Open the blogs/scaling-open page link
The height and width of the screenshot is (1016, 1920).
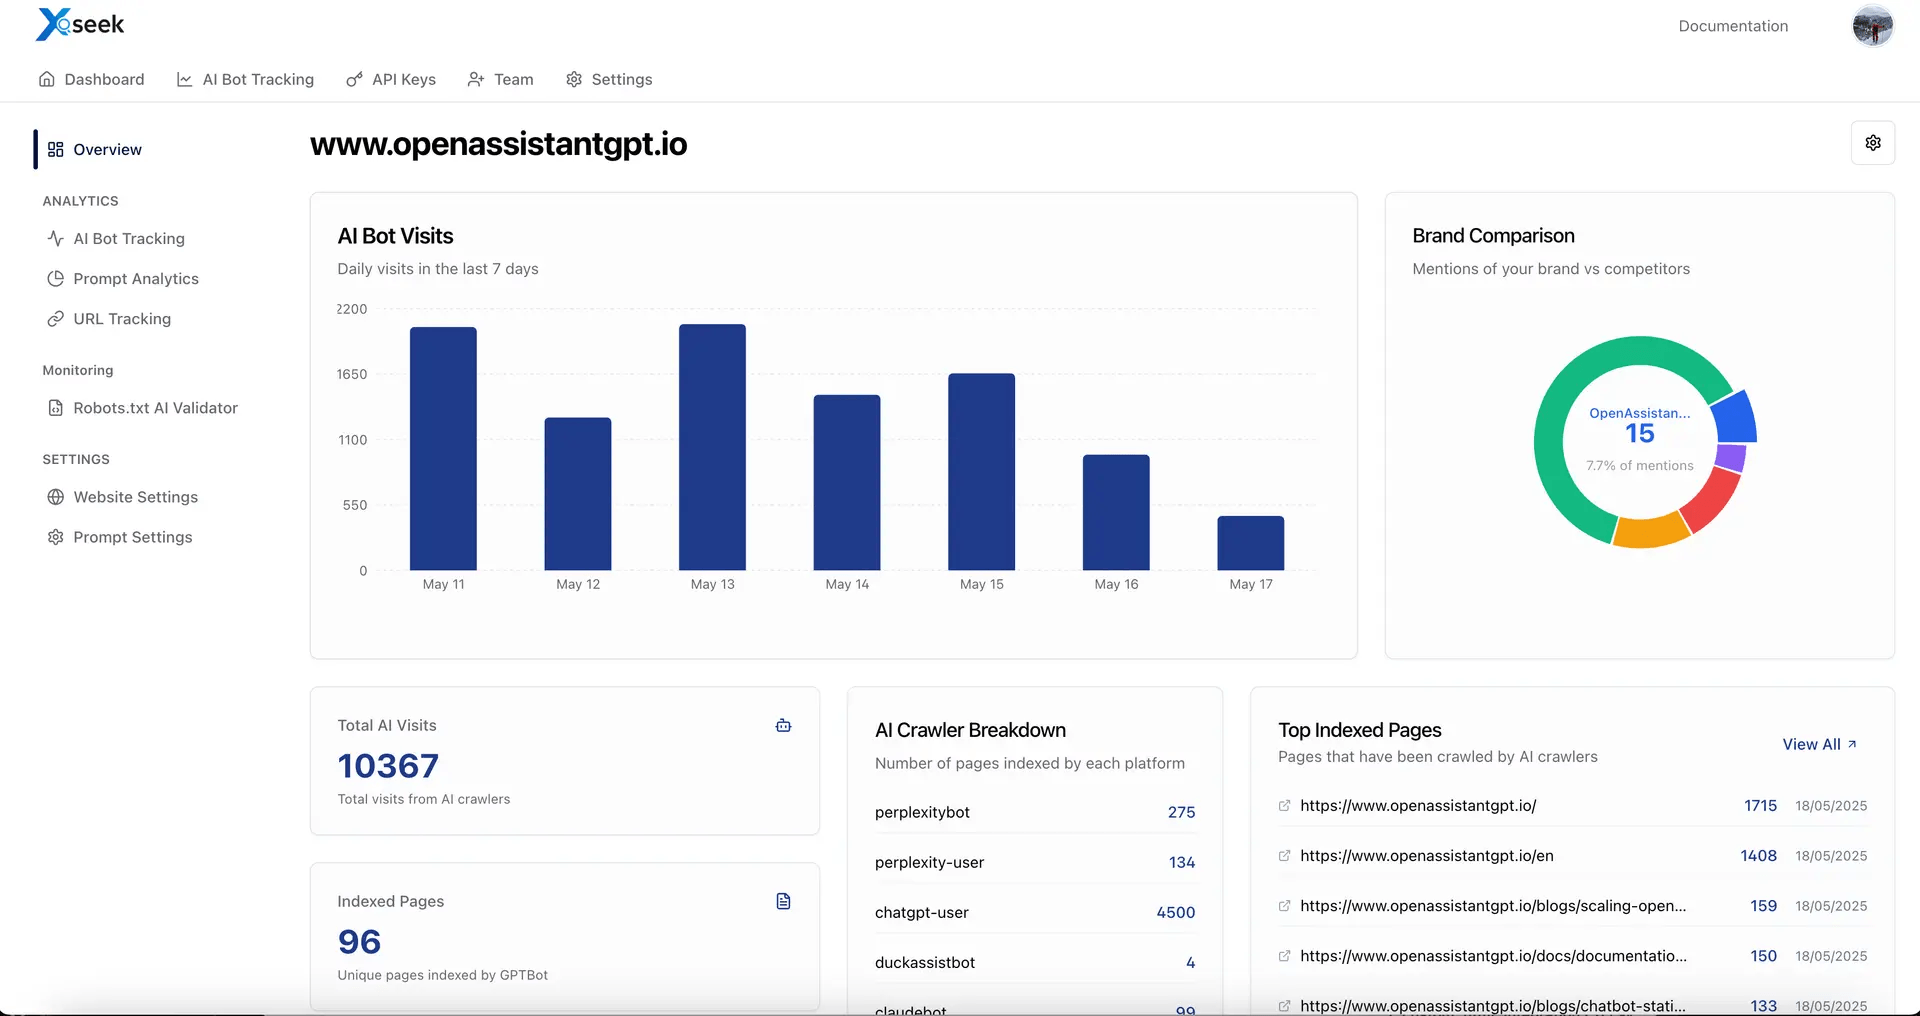click(x=1492, y=906)
